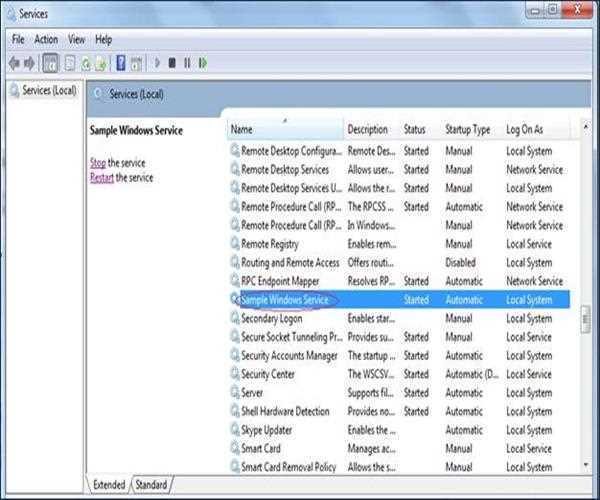Select the Sample Windows Service row

pyautogui.click(x=399, y=300)
